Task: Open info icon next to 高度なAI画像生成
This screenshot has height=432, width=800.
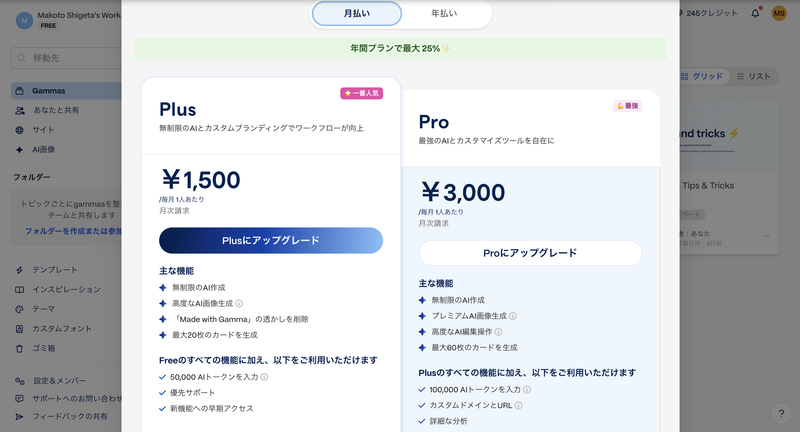Action: tap(239, 303)
